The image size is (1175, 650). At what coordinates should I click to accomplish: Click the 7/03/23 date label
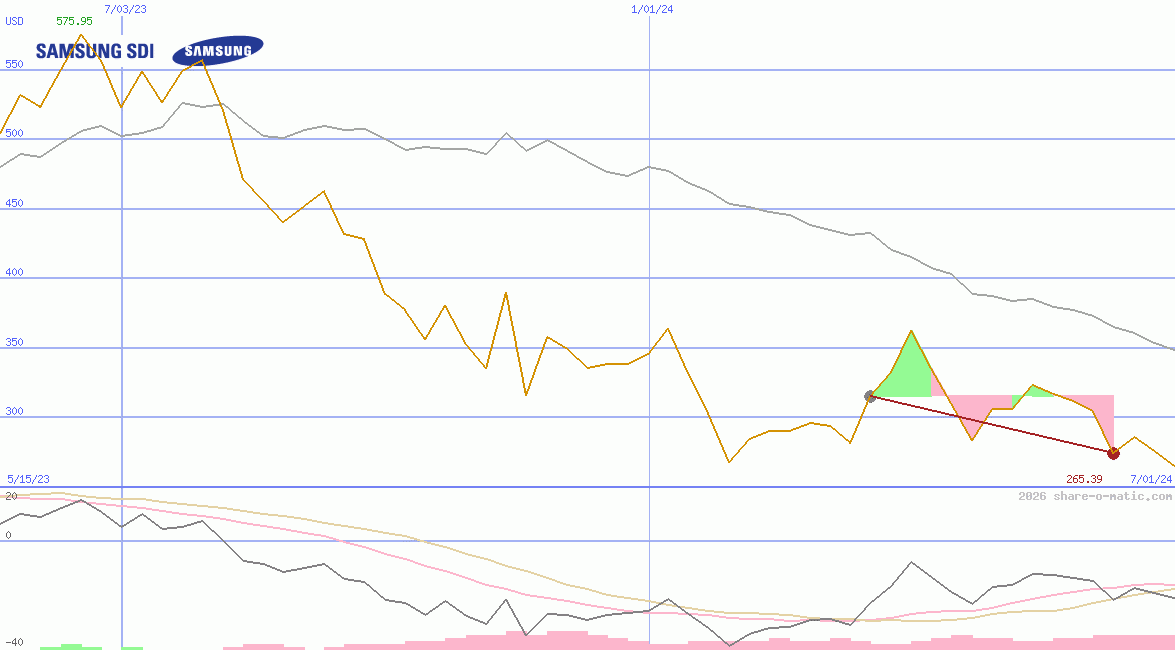click(125, 9)
